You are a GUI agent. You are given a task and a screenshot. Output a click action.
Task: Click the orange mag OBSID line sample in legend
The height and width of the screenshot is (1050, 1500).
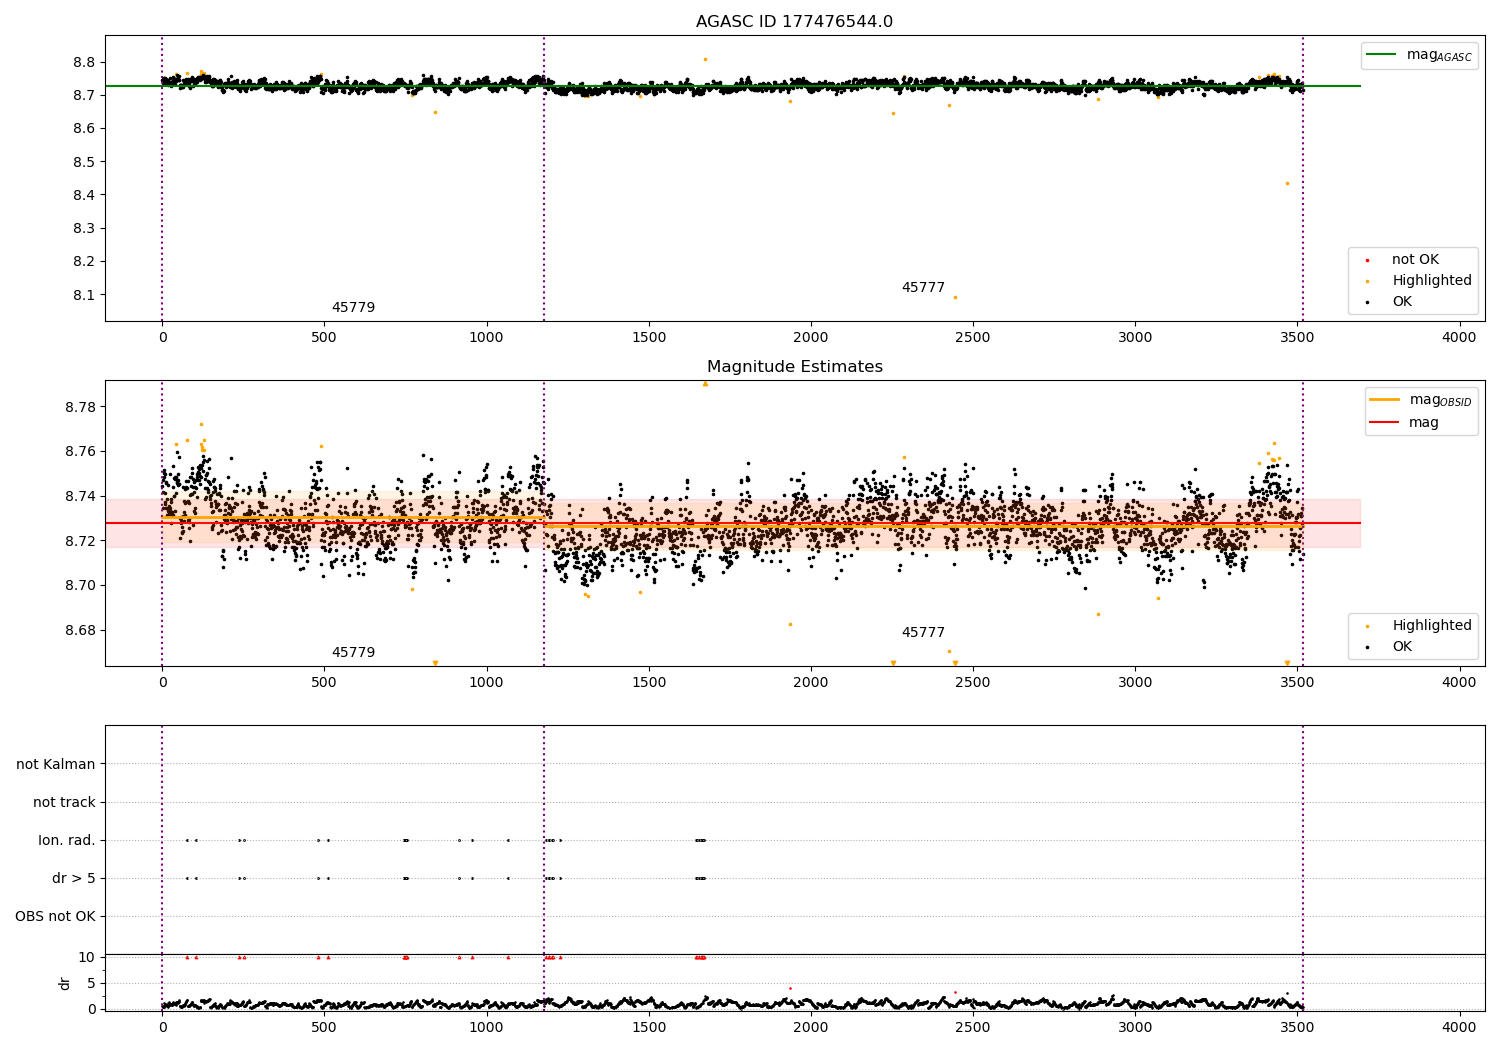[1385, 400]
